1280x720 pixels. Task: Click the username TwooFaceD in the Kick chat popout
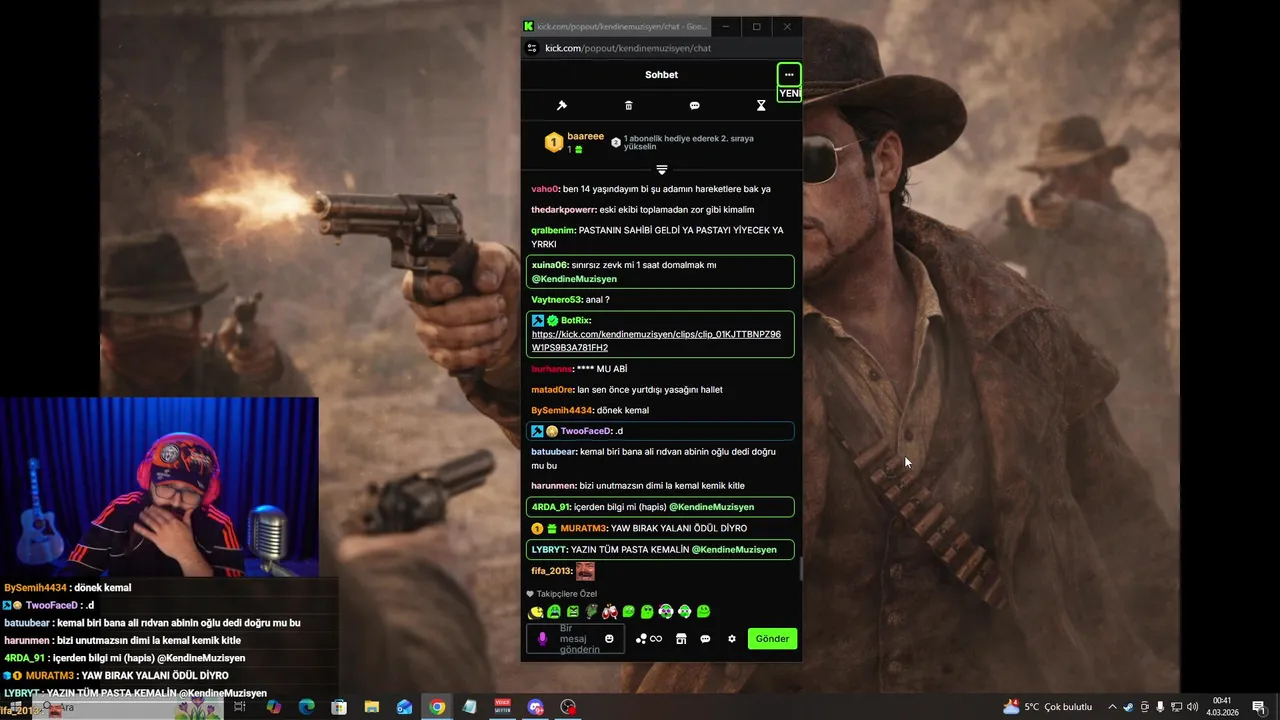point(586,431)
